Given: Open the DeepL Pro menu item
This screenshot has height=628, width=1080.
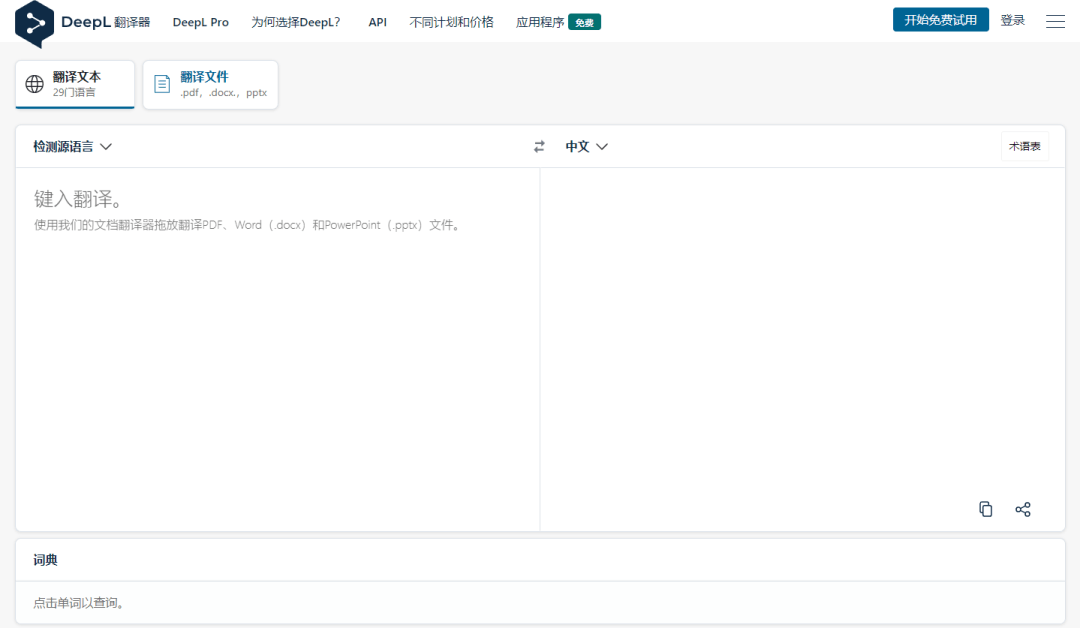Looking at the screenshot, I should 200,22.
